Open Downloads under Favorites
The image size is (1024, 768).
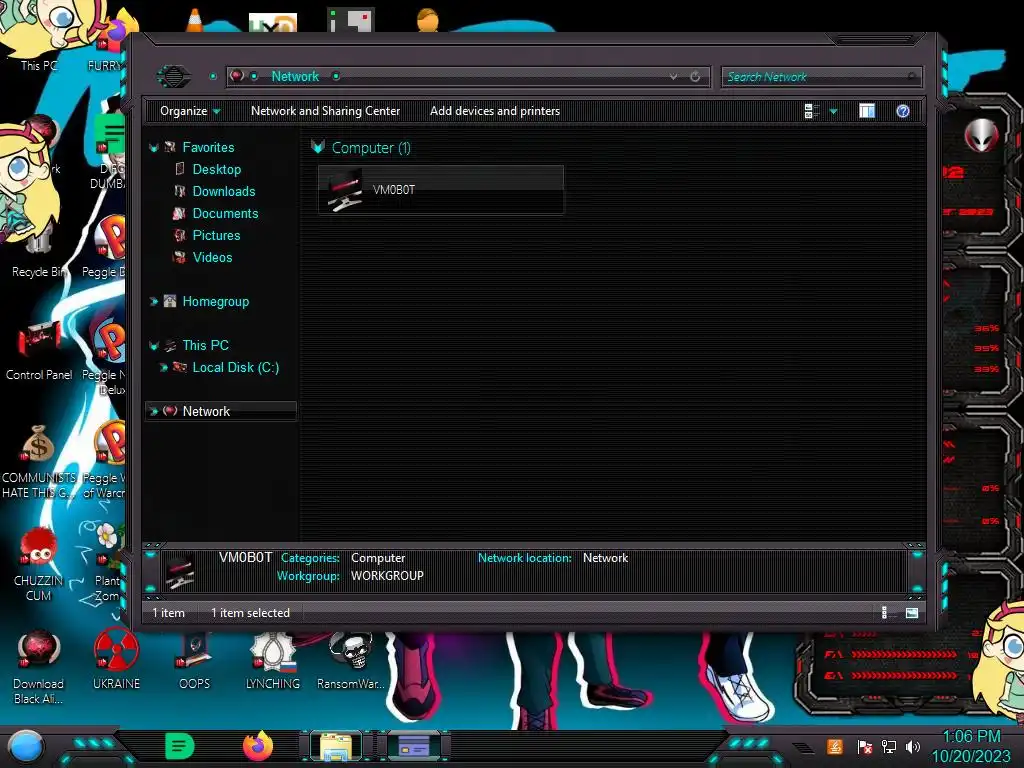pos(223,191)
